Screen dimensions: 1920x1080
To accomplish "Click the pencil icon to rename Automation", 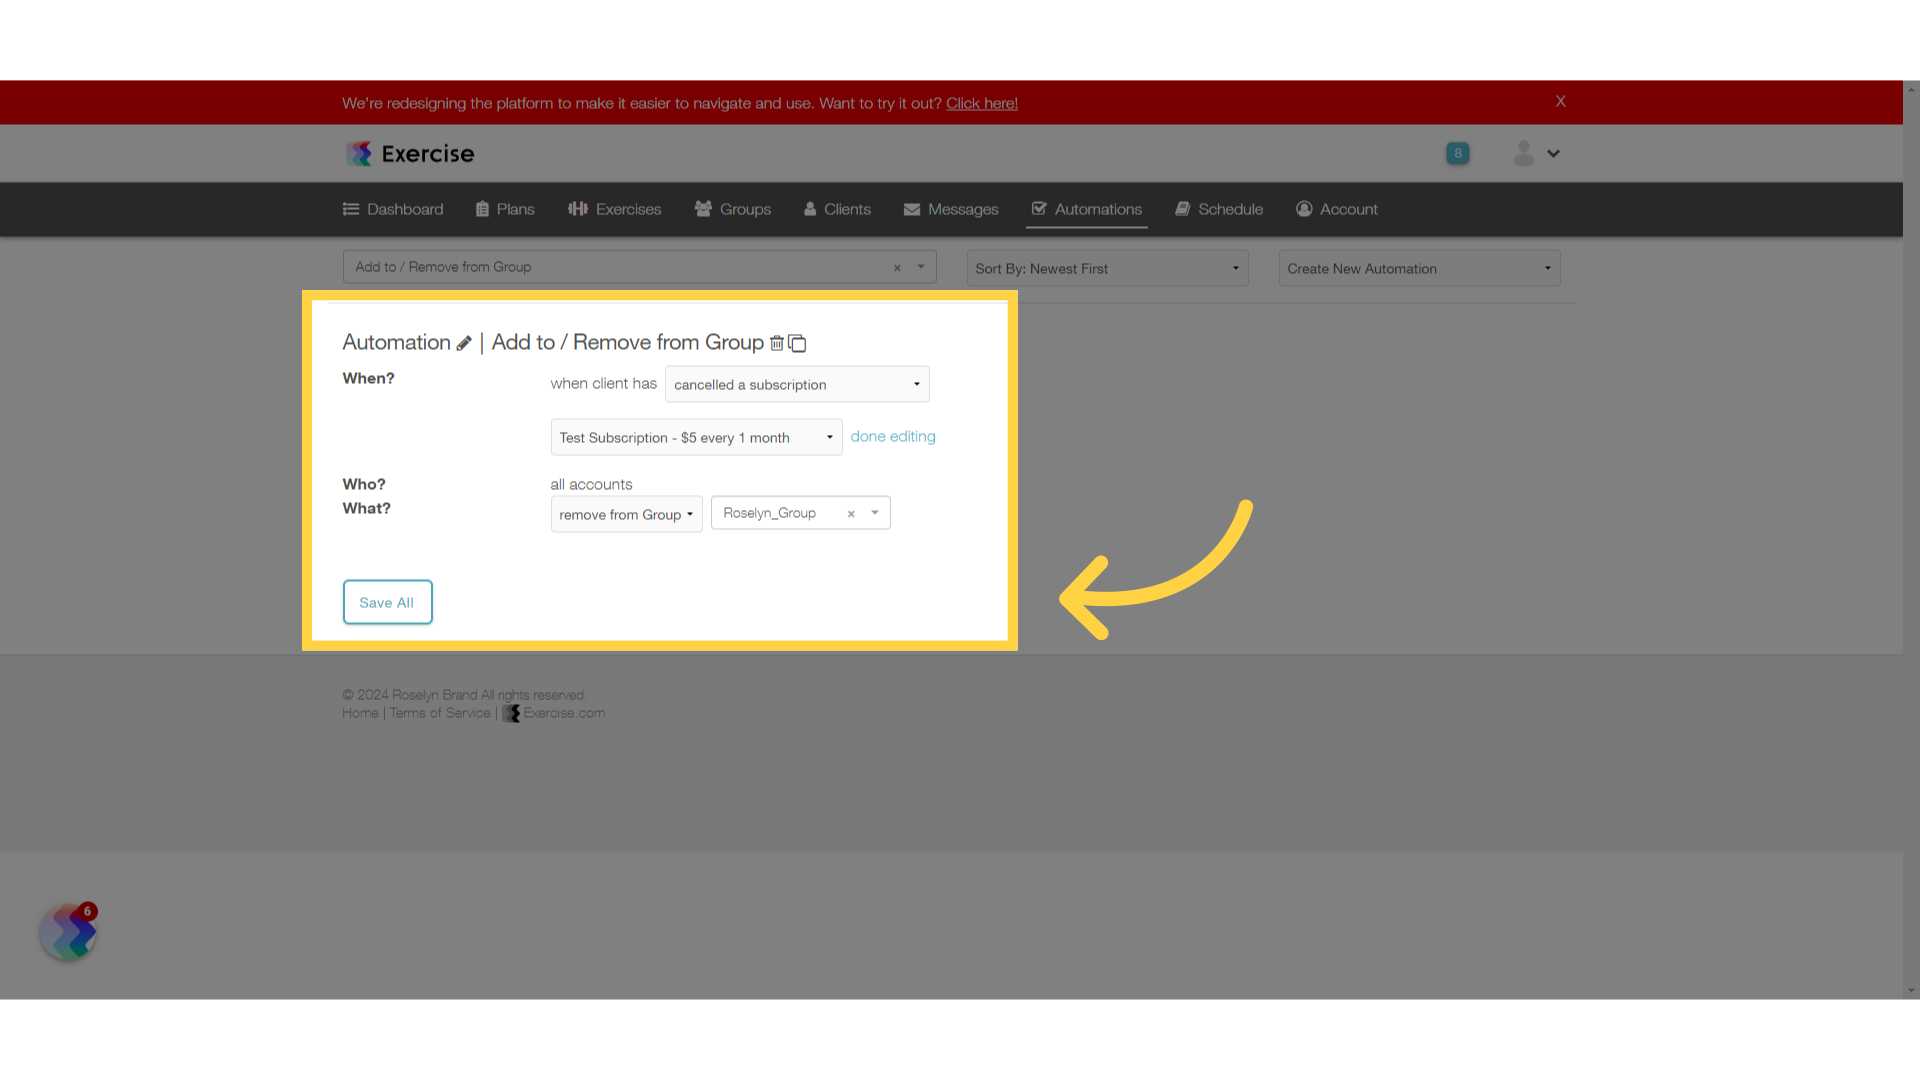I will pyautogui.click(x=464, y=343).
